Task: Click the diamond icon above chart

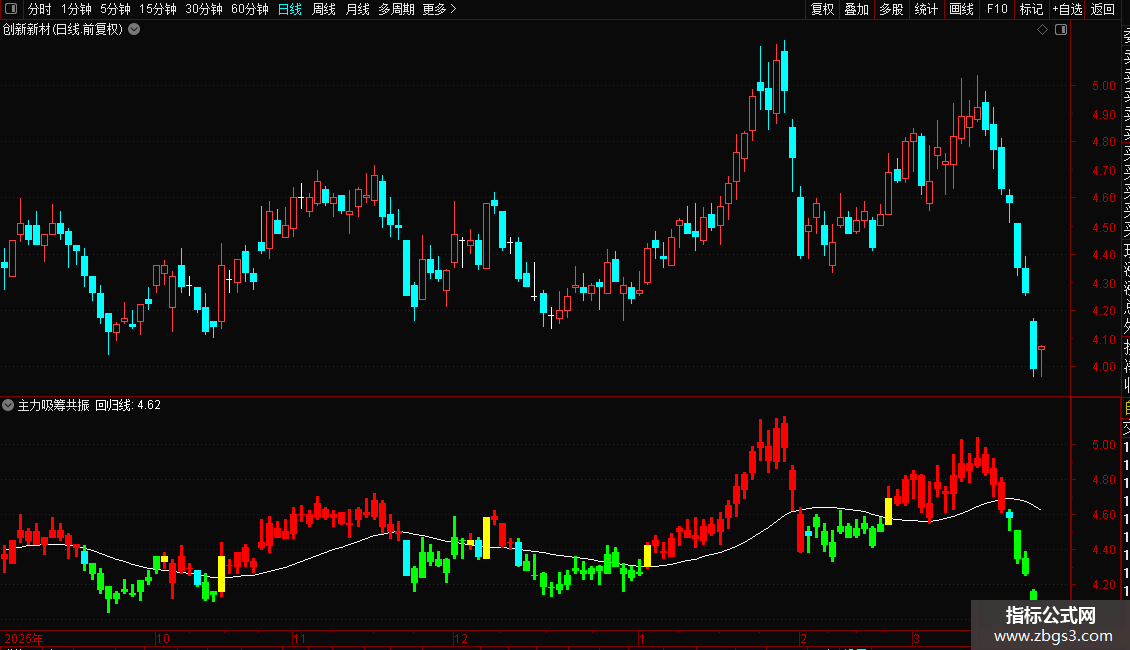Action: (x=1042, y=29)
